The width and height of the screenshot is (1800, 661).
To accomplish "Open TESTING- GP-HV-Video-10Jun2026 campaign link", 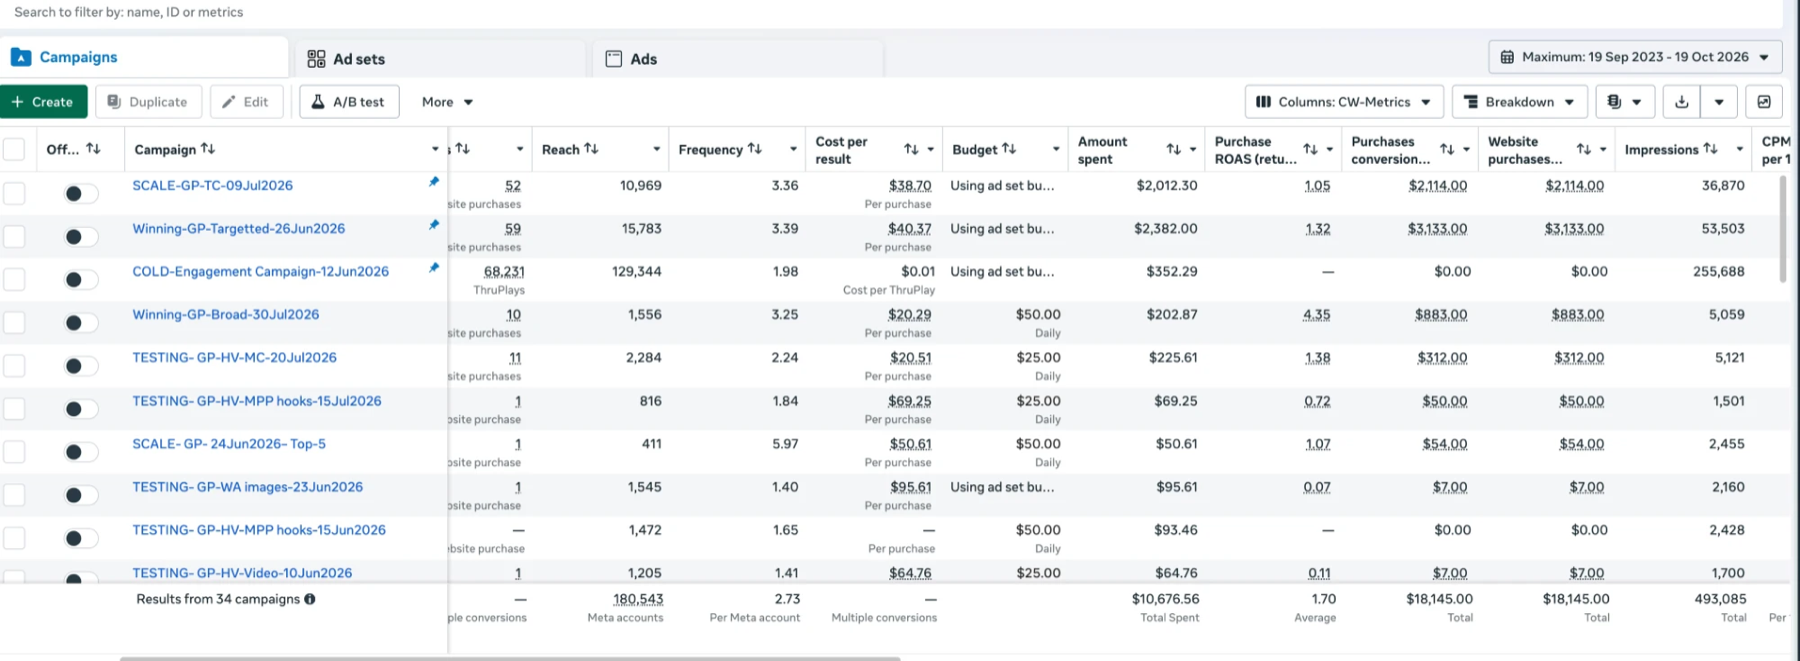I will (242, 573).
